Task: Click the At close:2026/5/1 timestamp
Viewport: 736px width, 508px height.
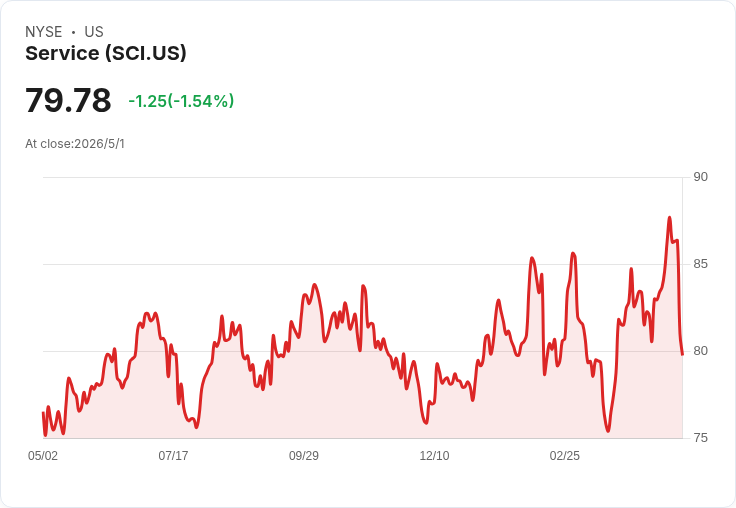Action: [x=75, y=144]
